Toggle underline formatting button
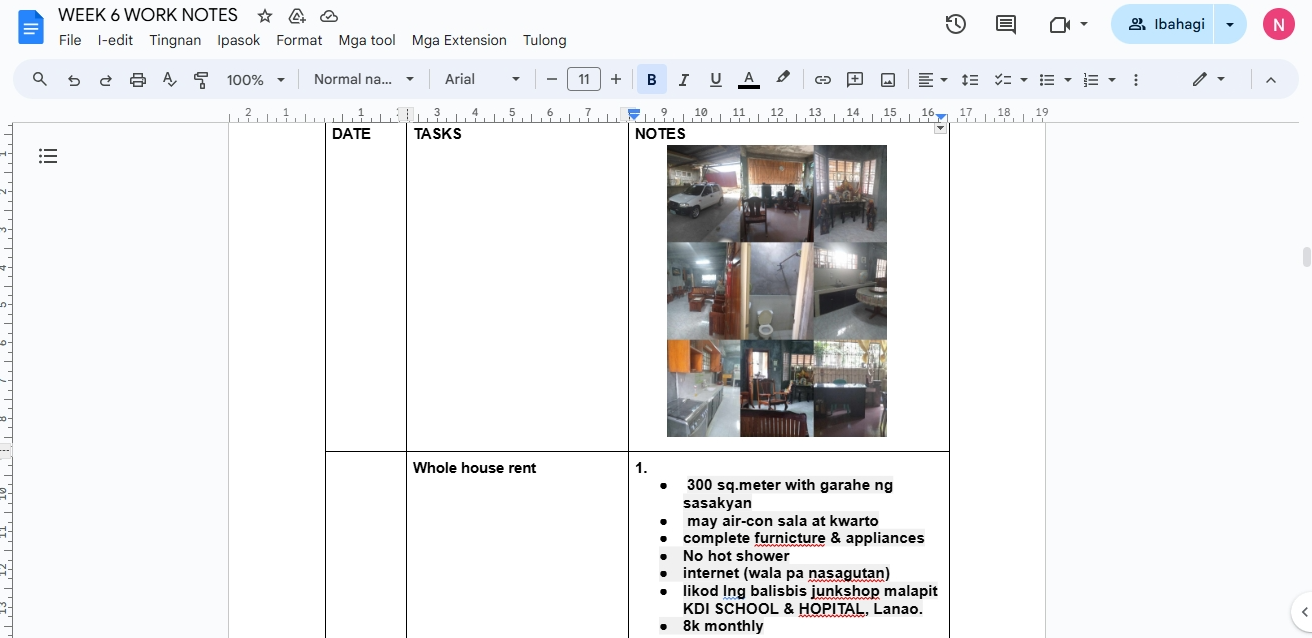The image size is (1312, 638). (716, 80)
